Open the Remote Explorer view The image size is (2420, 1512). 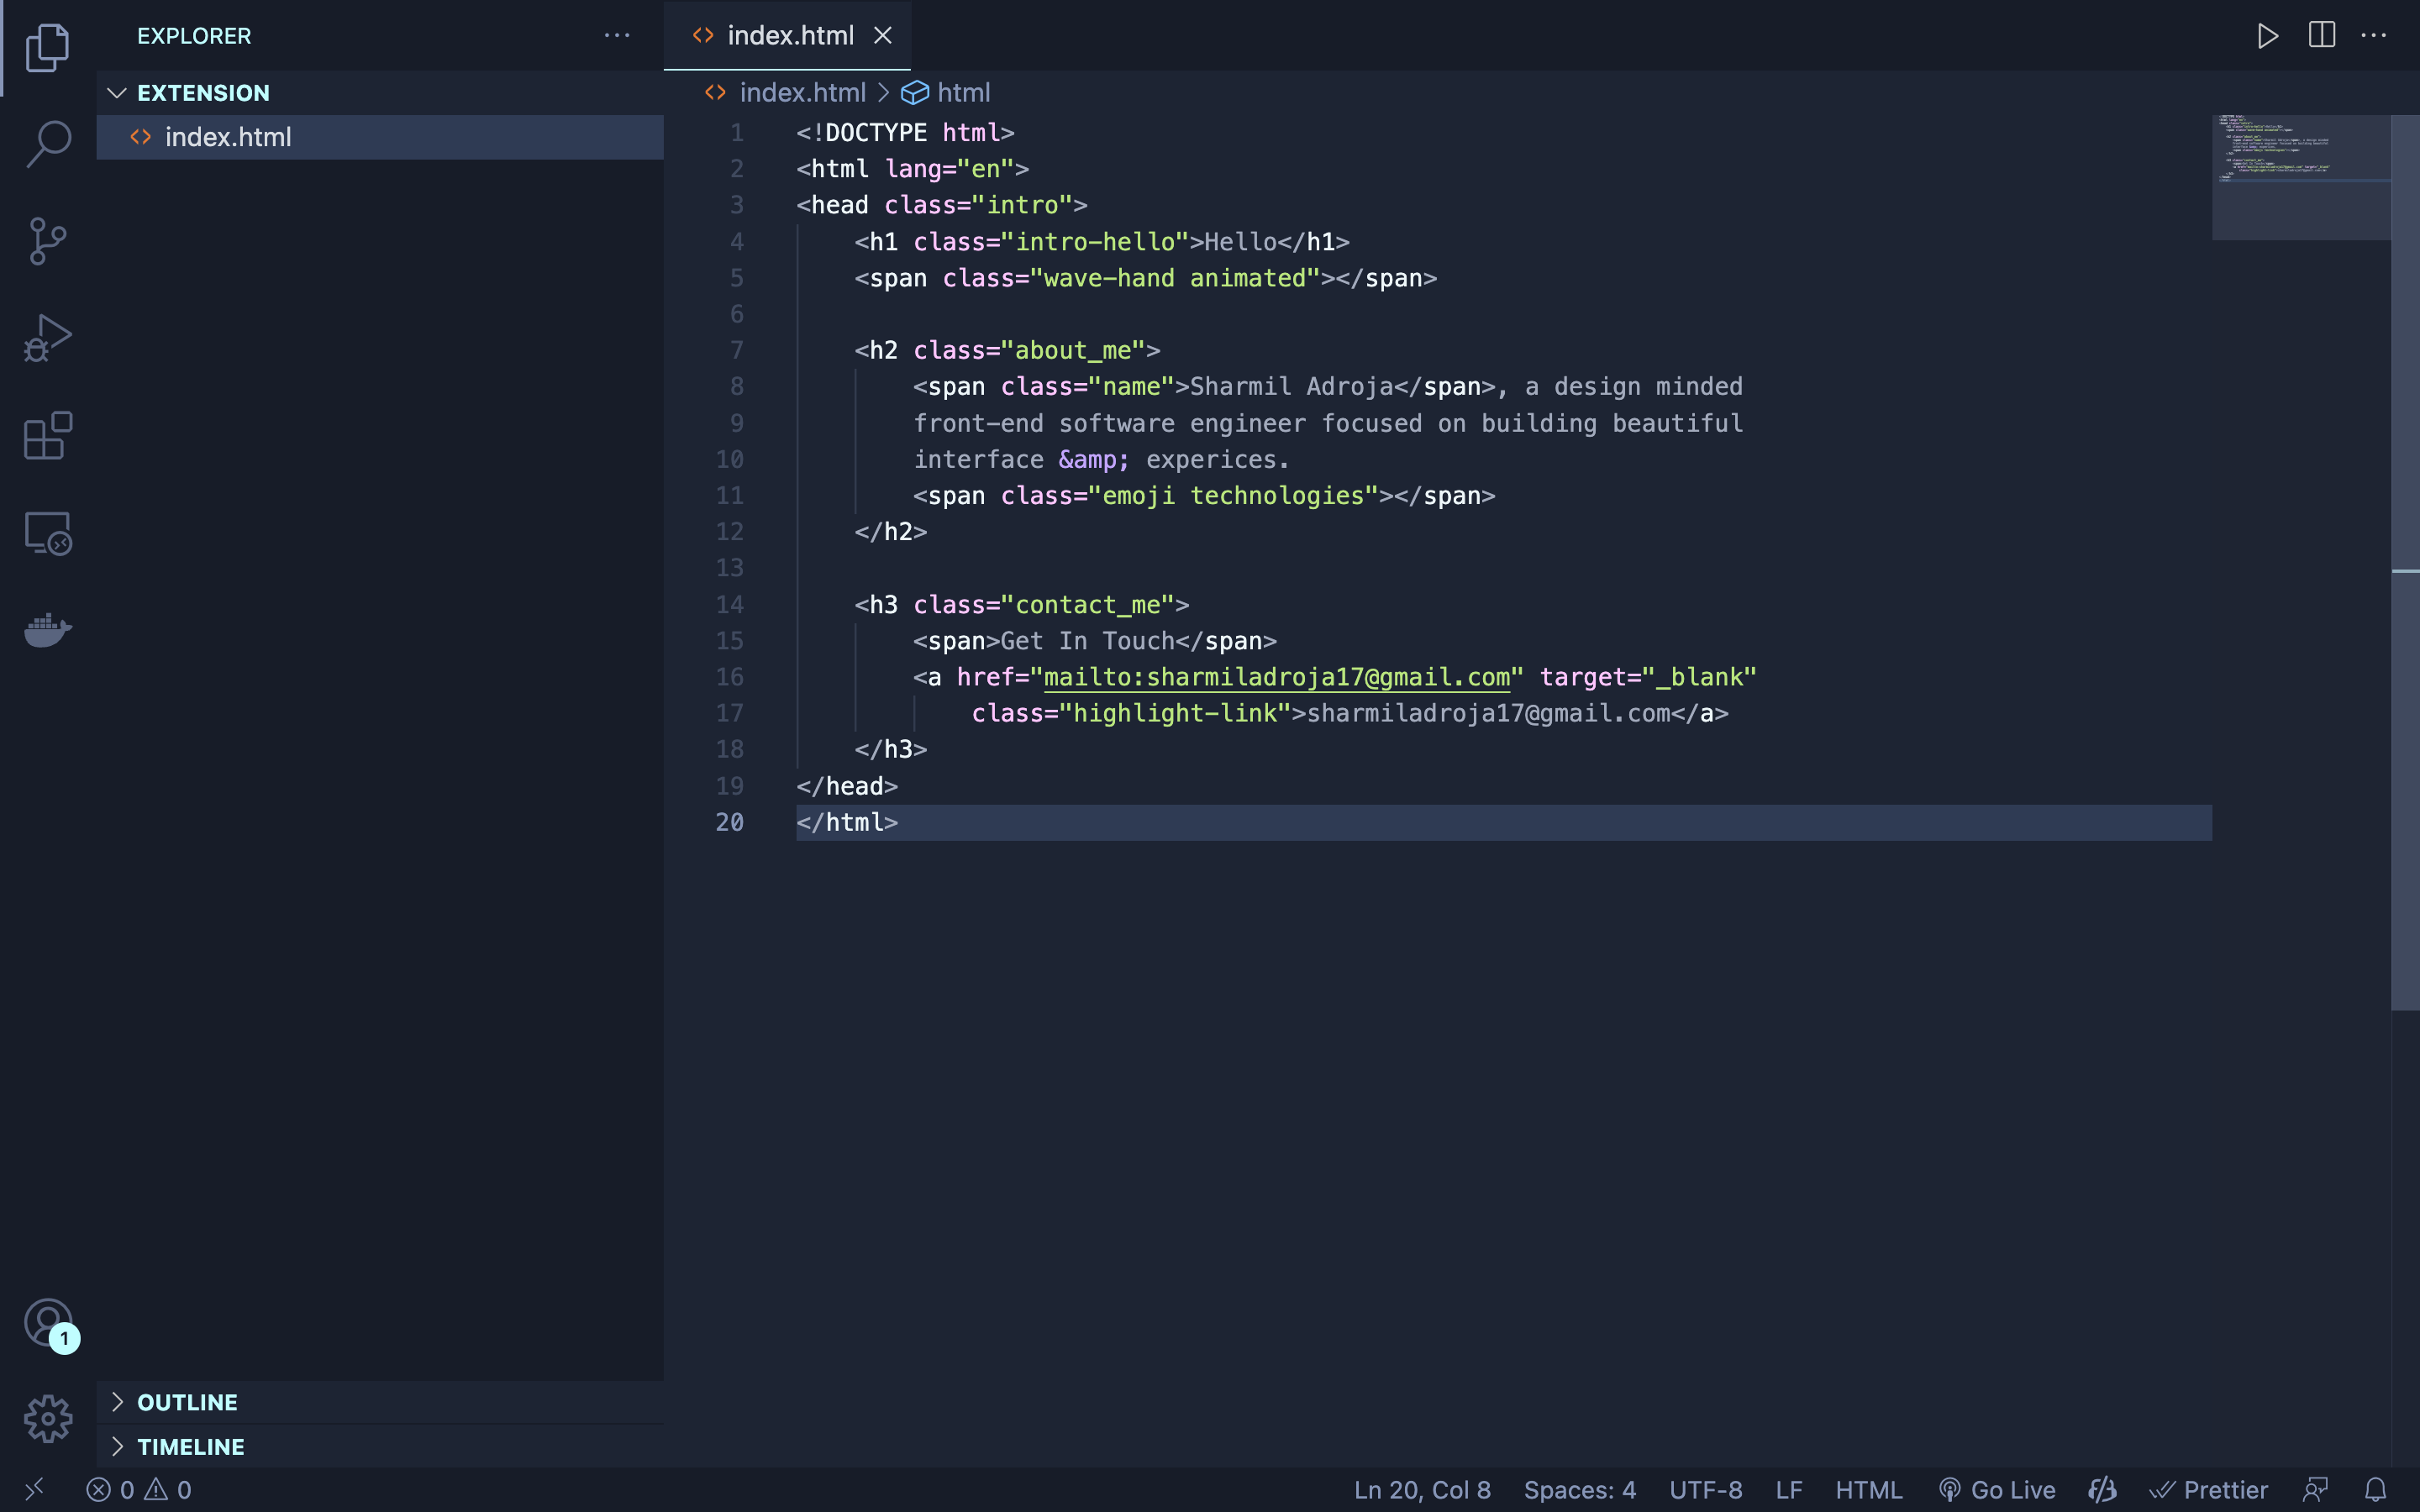pyautogui.click(x=47, y=533)
